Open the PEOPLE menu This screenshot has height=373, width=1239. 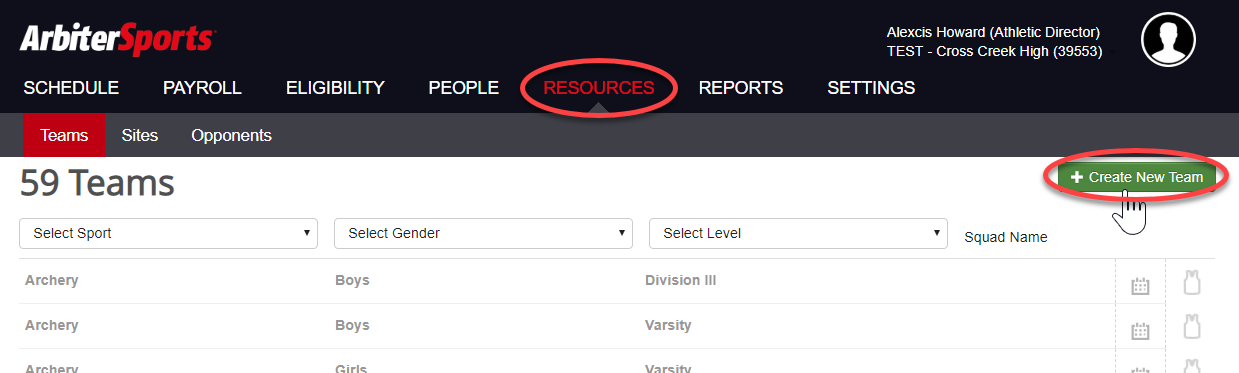(463, 88)
